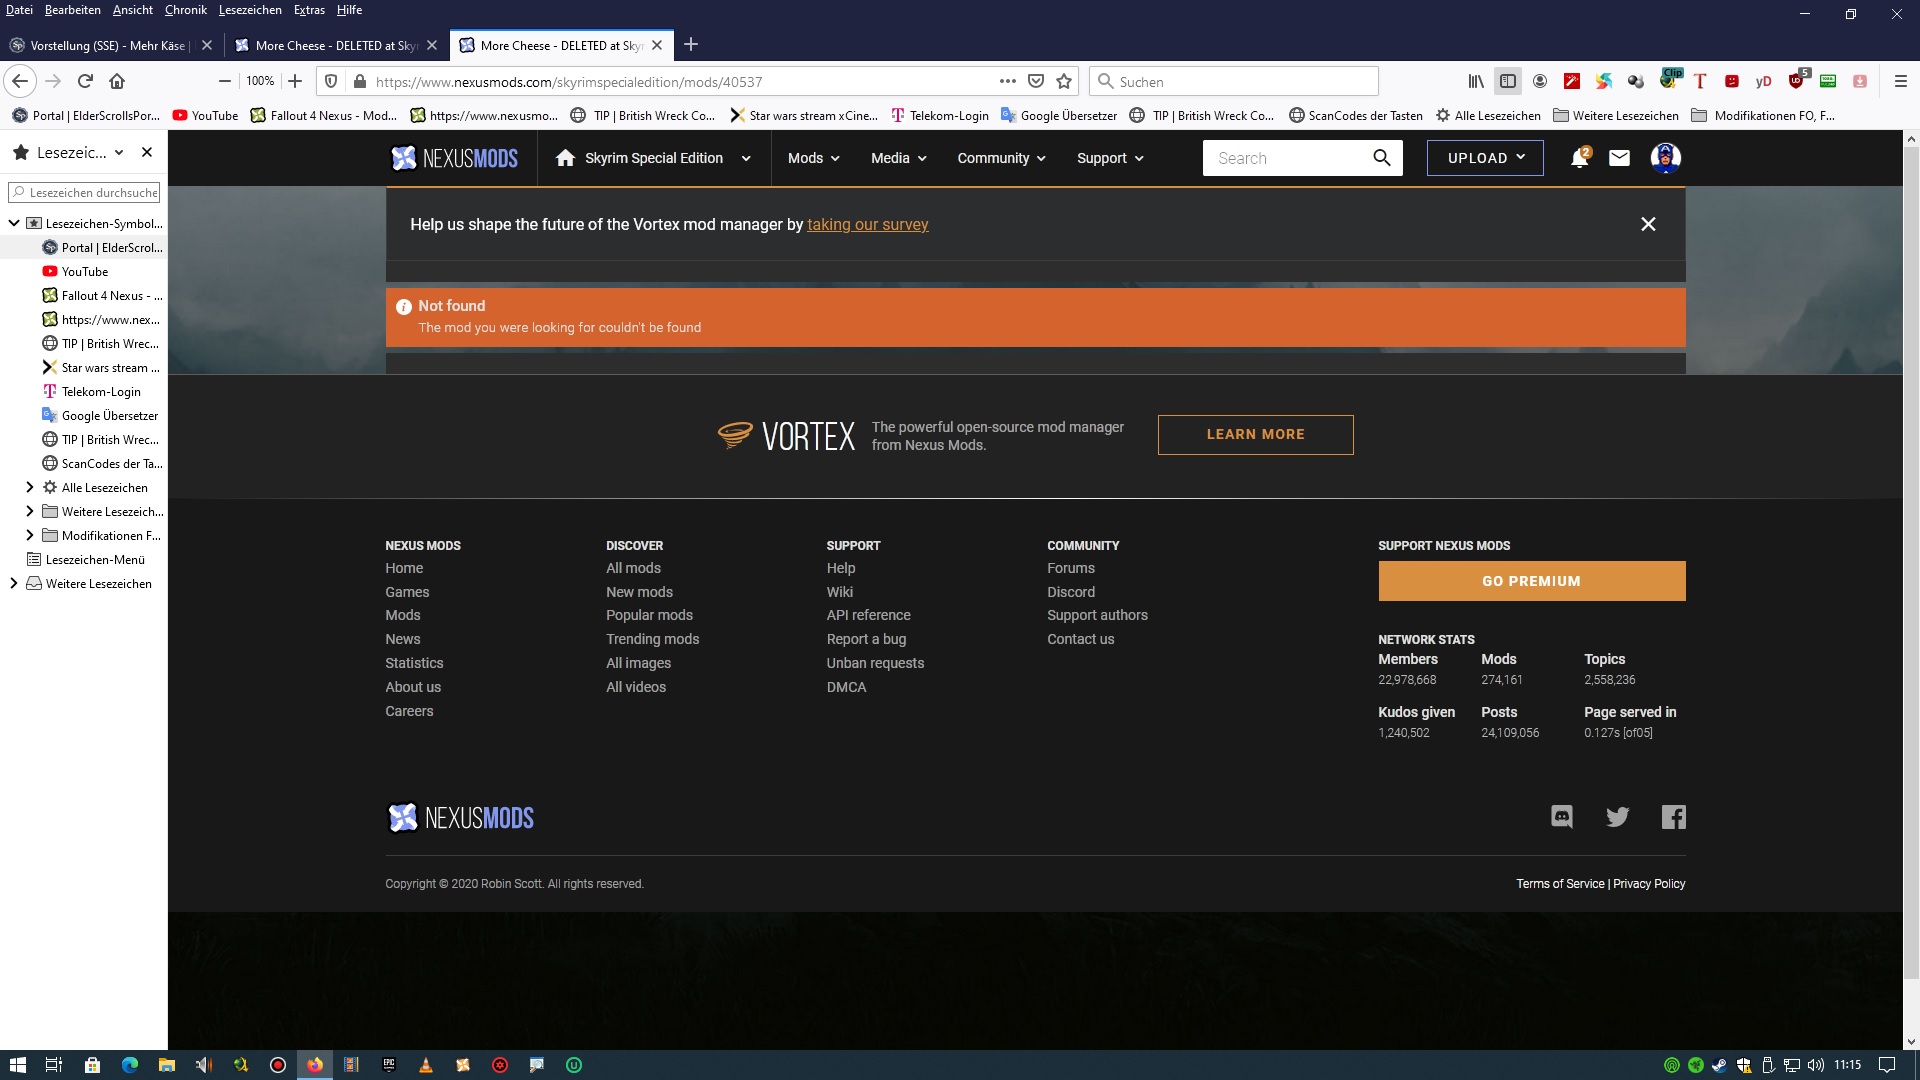Screen dimensions: 1920x1080
Task: Click the user profile avatar
Action: point(1665,158)
